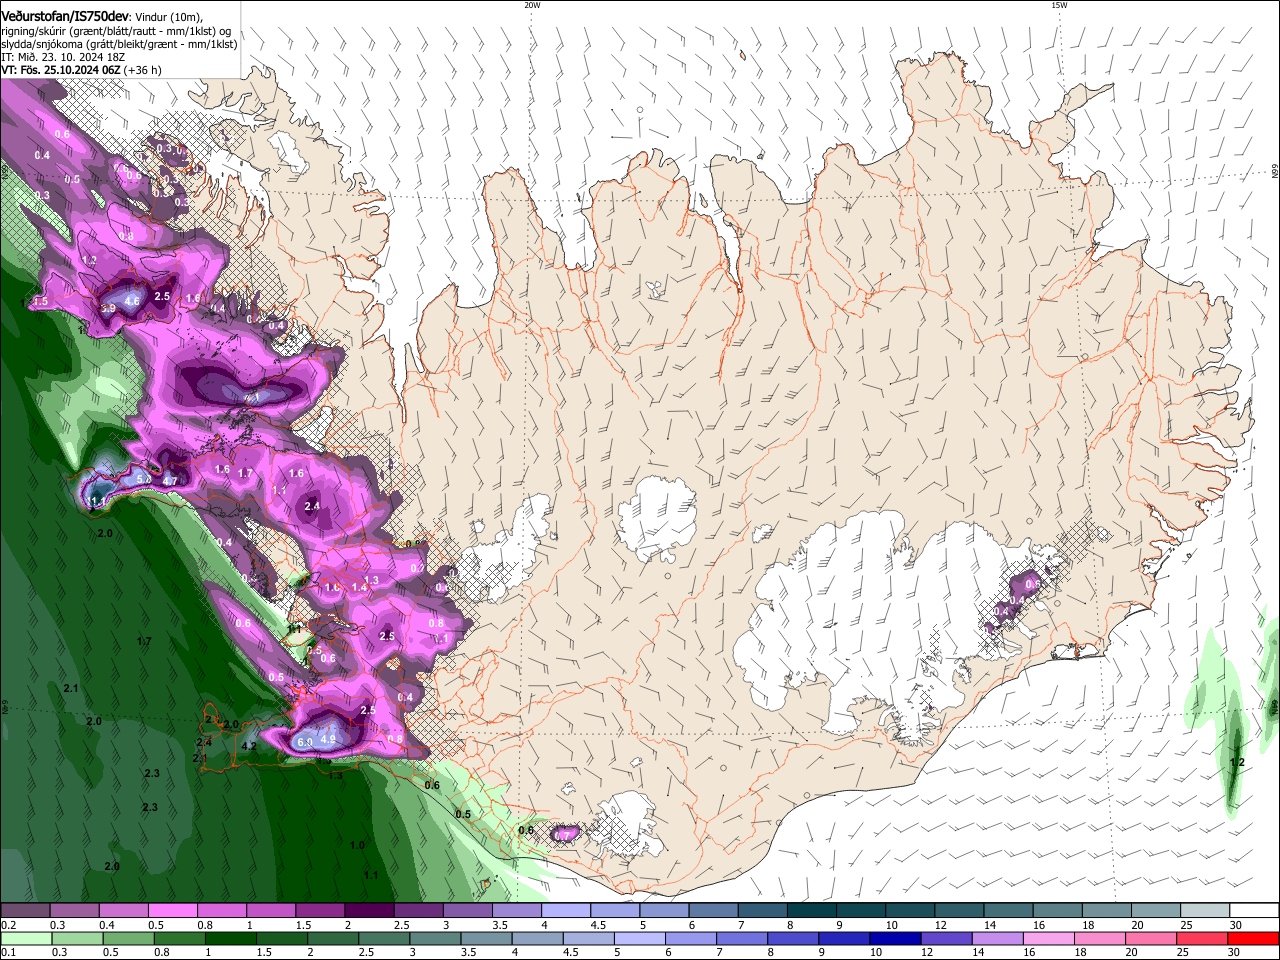This screenshot has height=960, width=1280.
Task: Click the 30 label in the upper legend row
Action: click(x=1236, y=925)
